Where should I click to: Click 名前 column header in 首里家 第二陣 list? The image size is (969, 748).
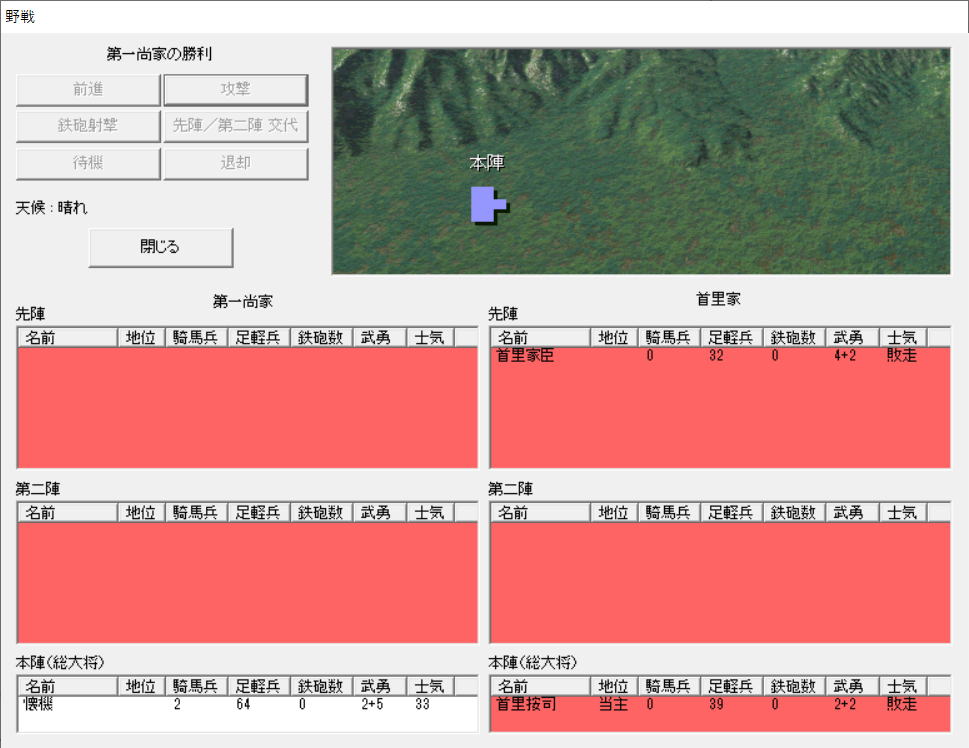click(540, 512)
